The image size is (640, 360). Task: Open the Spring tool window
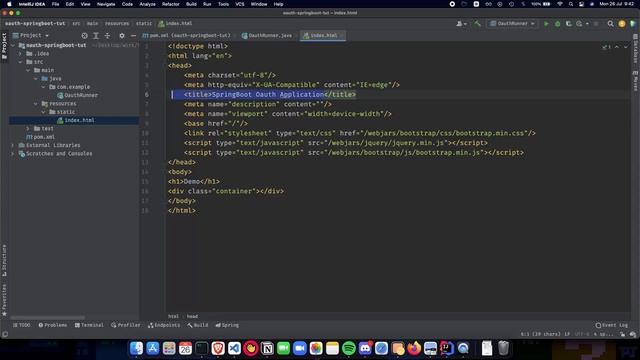(227, 325)
